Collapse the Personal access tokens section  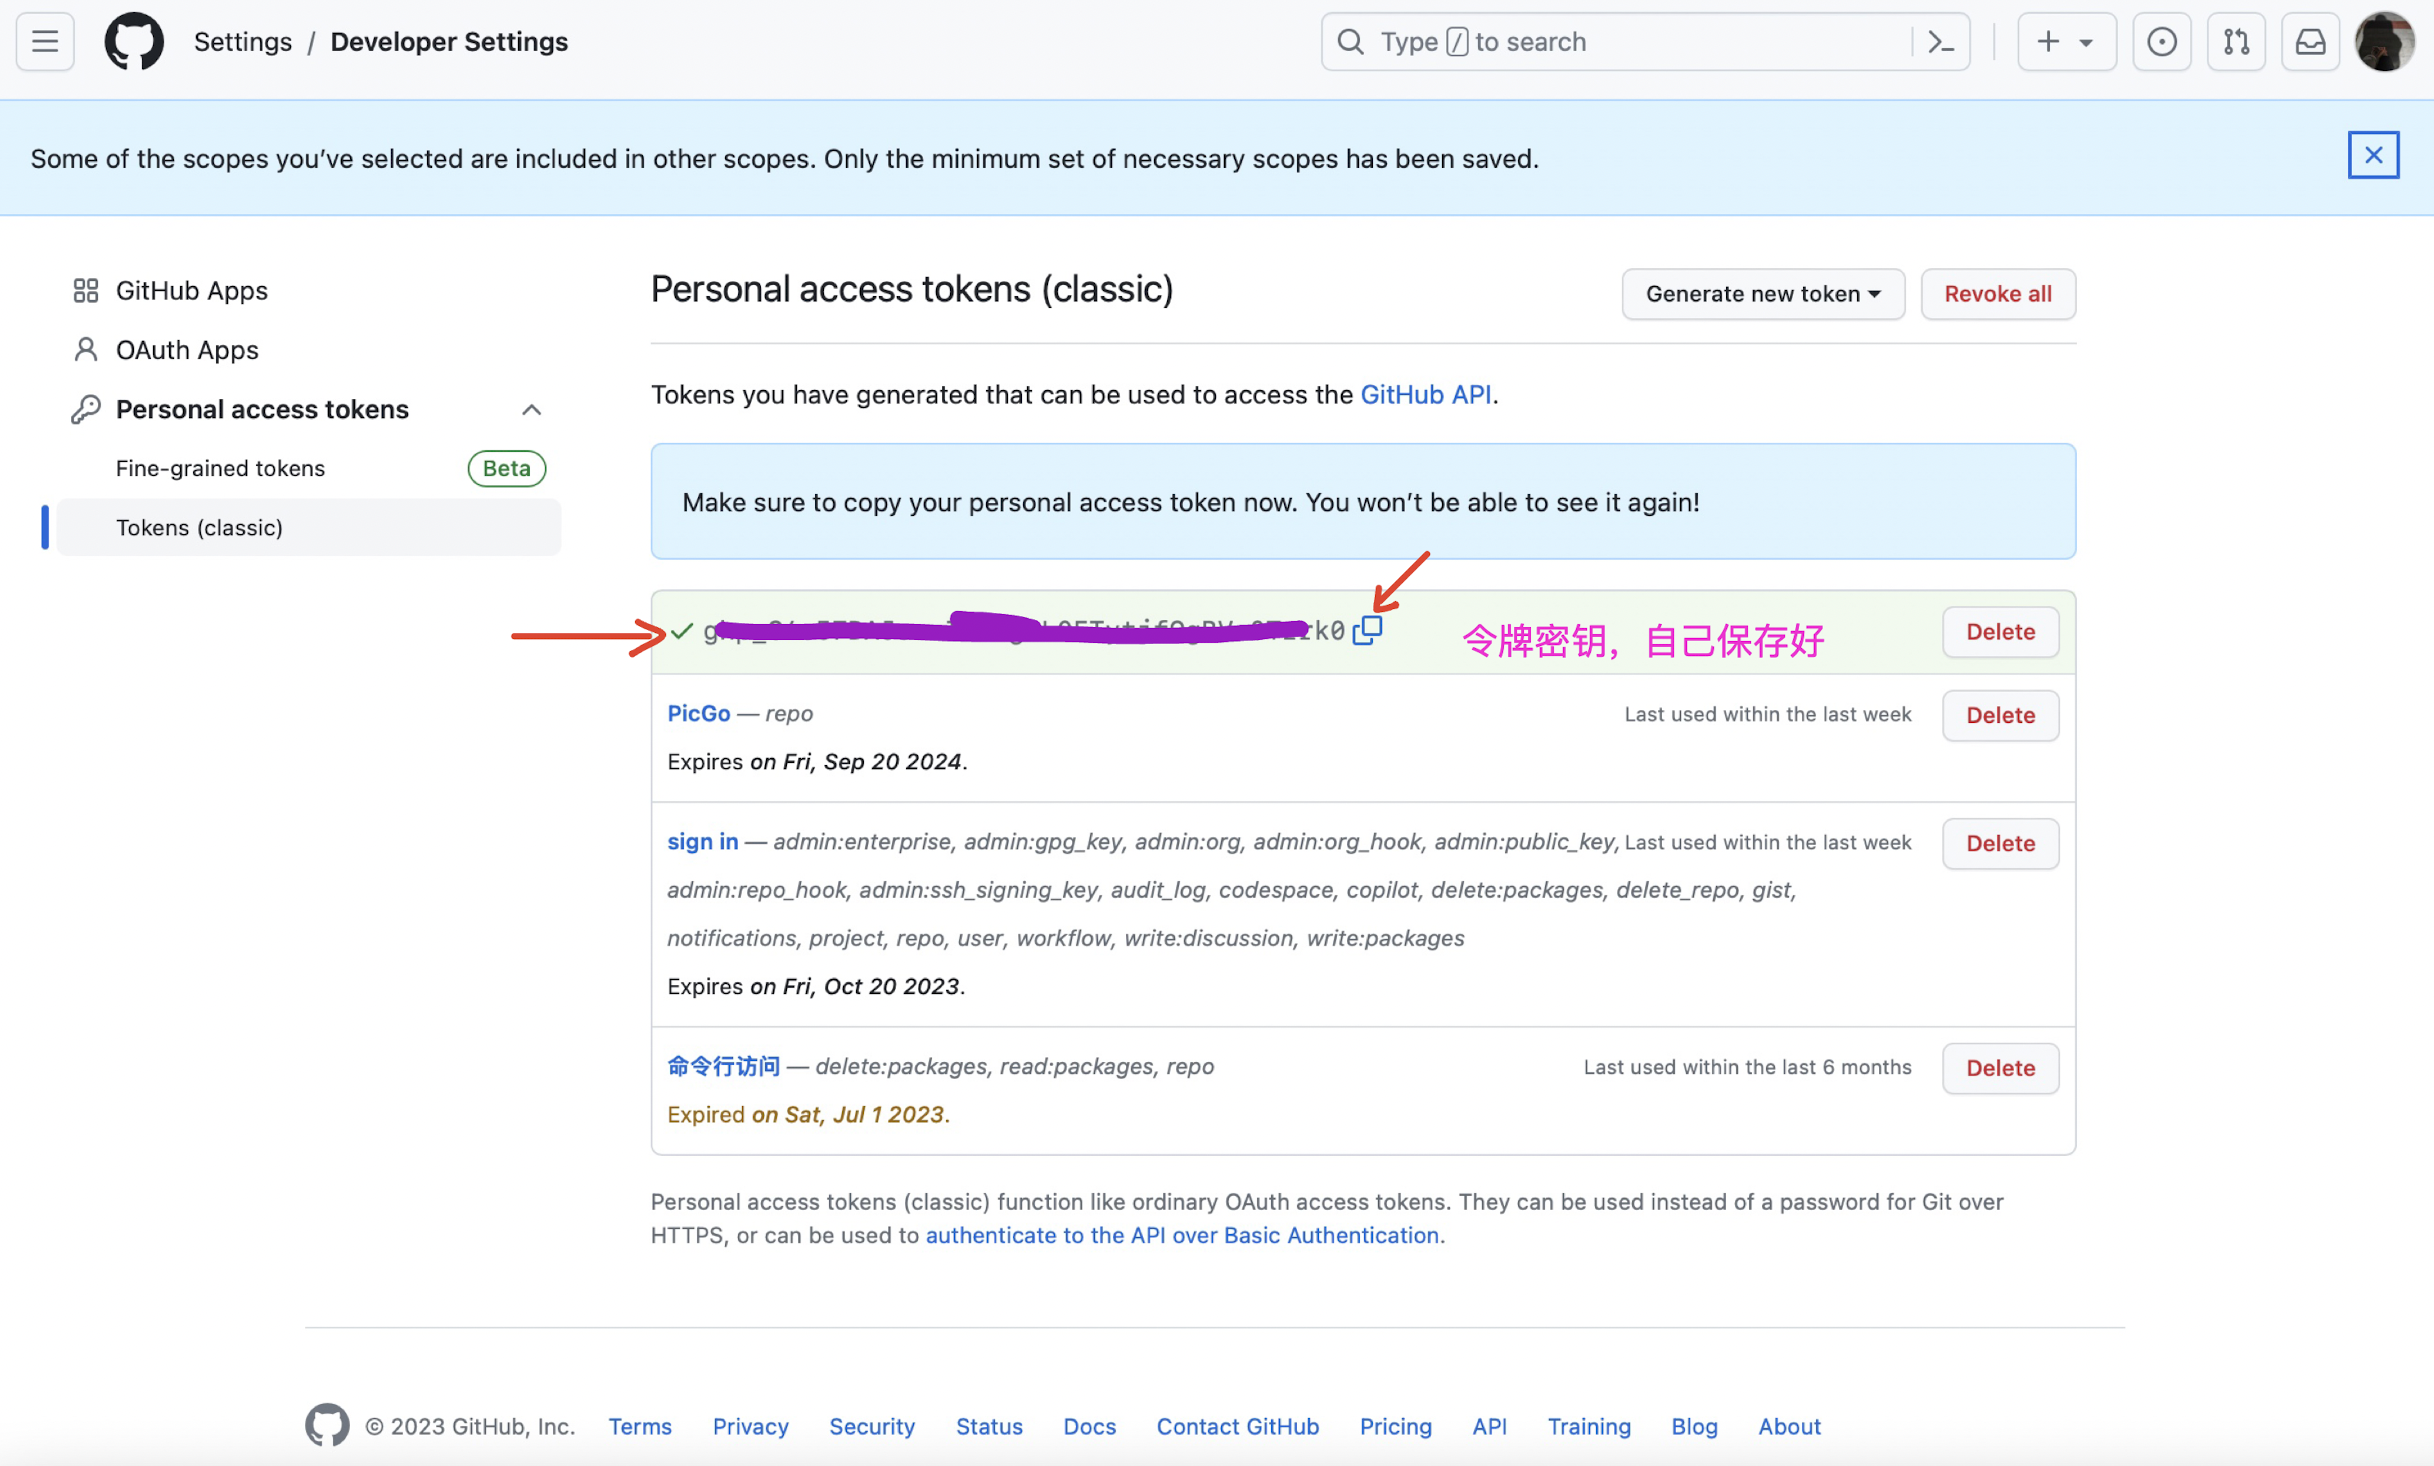pos(531,409)
